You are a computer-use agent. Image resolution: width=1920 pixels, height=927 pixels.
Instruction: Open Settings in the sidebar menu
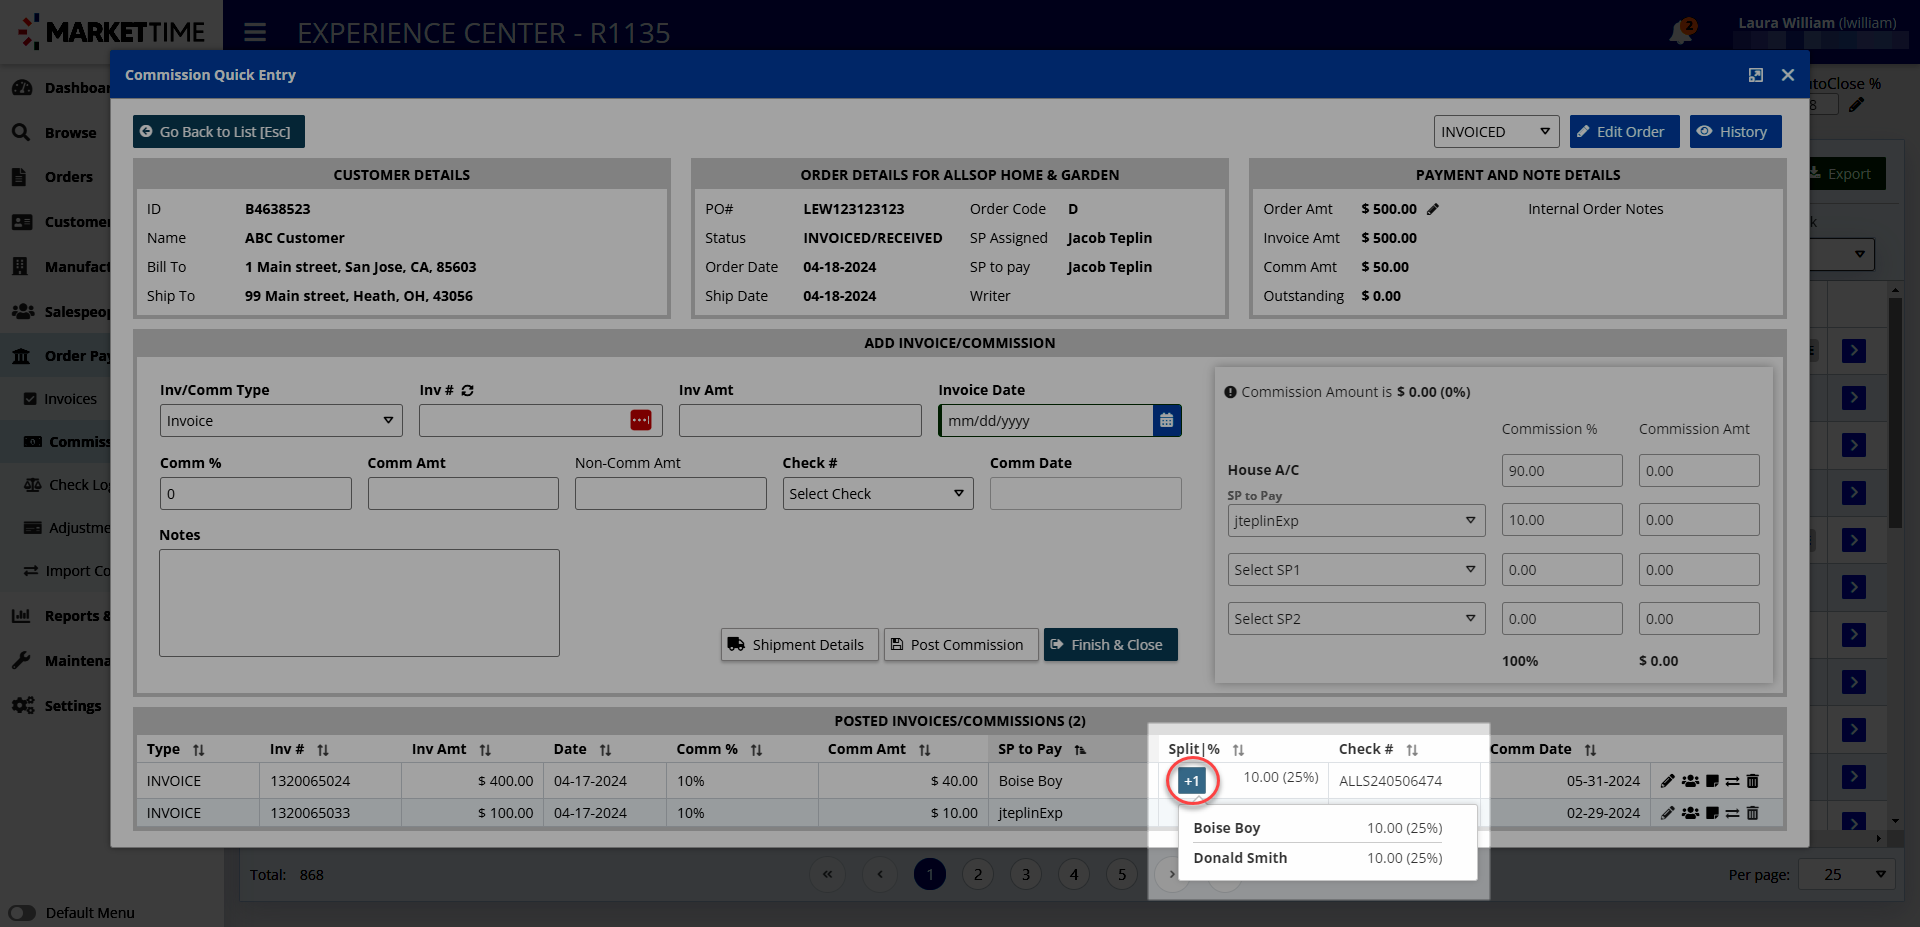click(72, 706)
